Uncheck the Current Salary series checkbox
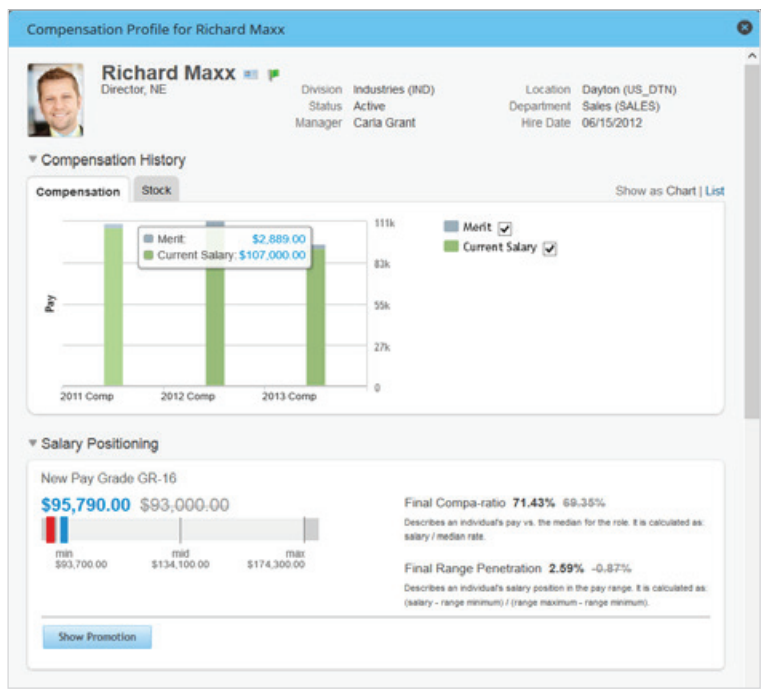This screenshot has width=773, height=698. click(x=549, y=249)
